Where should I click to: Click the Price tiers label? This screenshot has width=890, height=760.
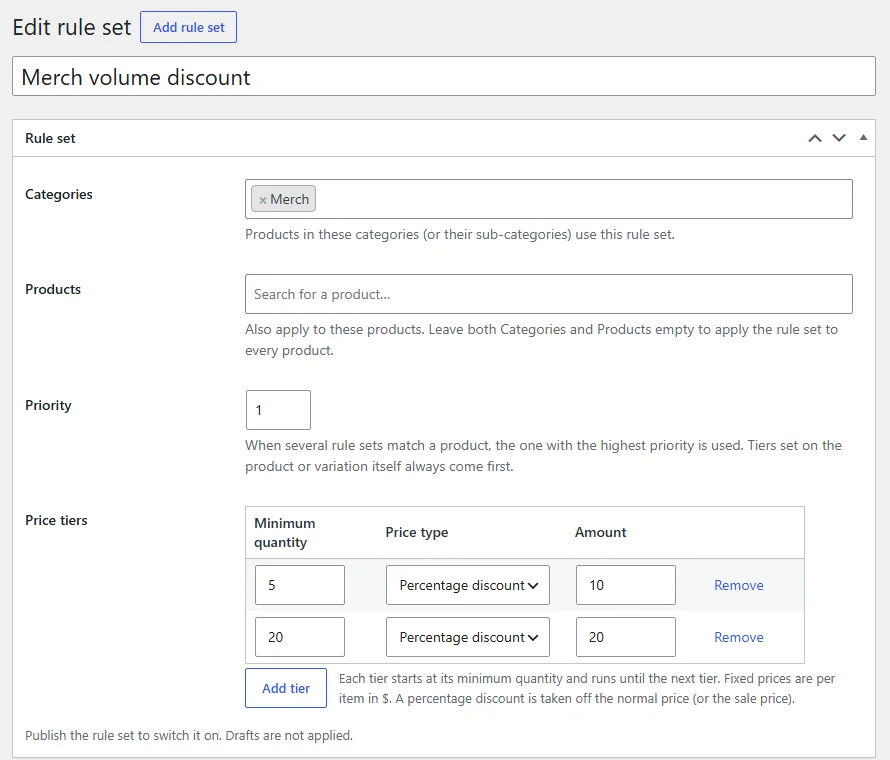point(56,520)
